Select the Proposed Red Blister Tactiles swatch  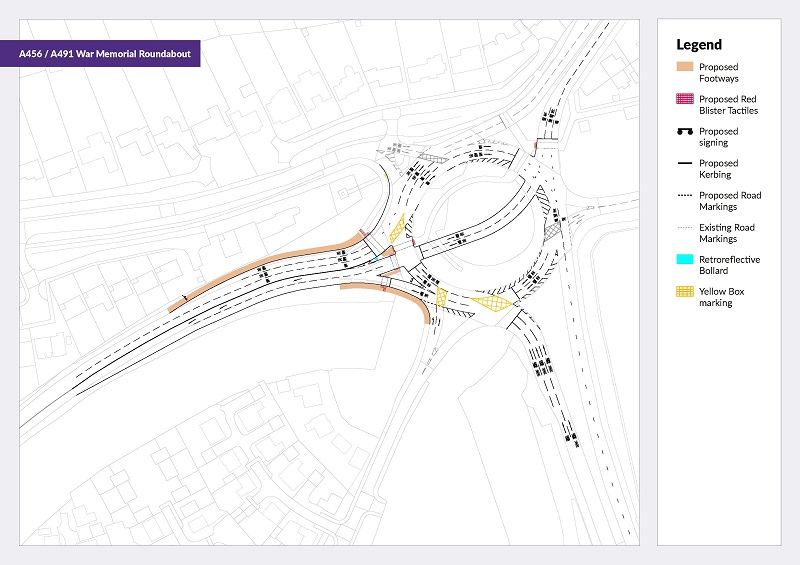tap(686, 99)
